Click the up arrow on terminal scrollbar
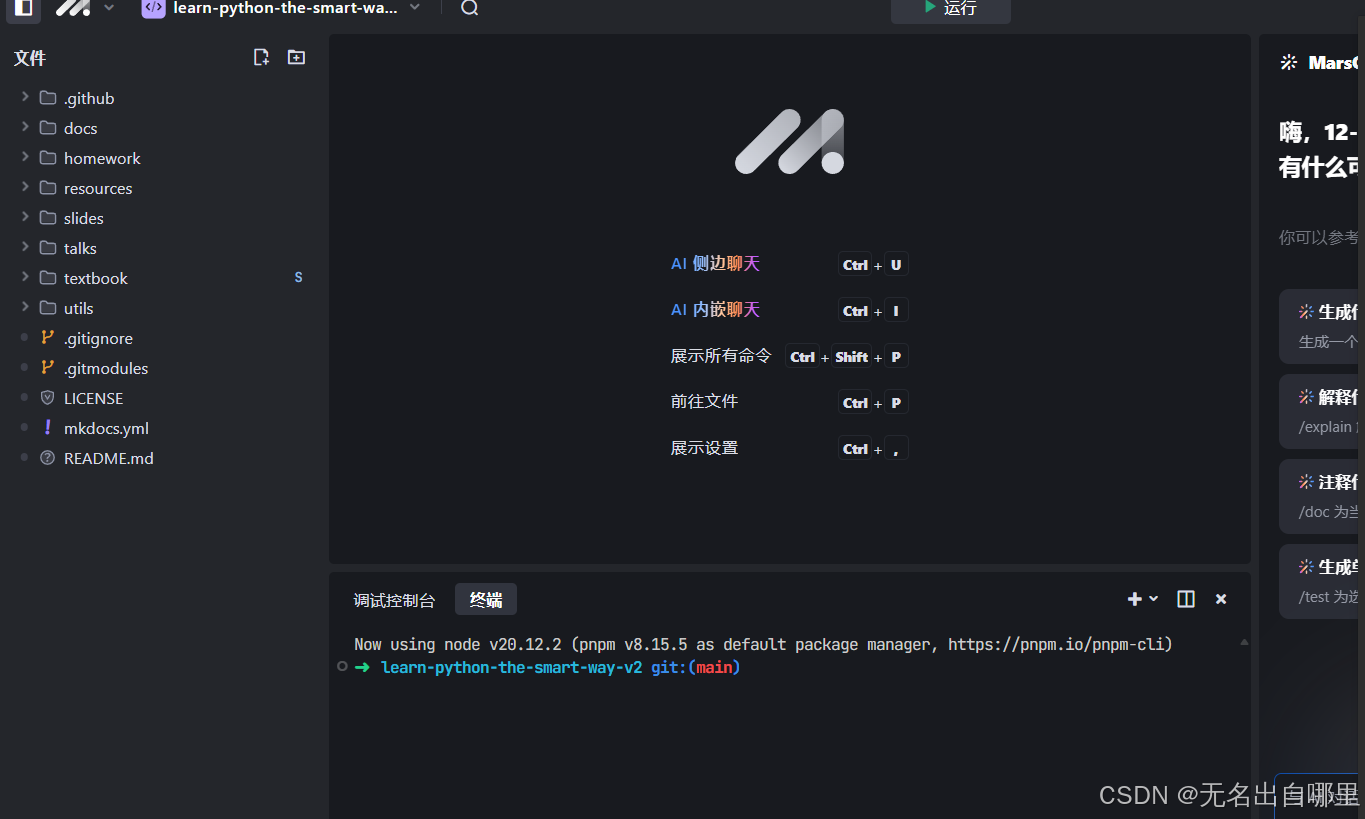1365x819 pixels. 1244,642
